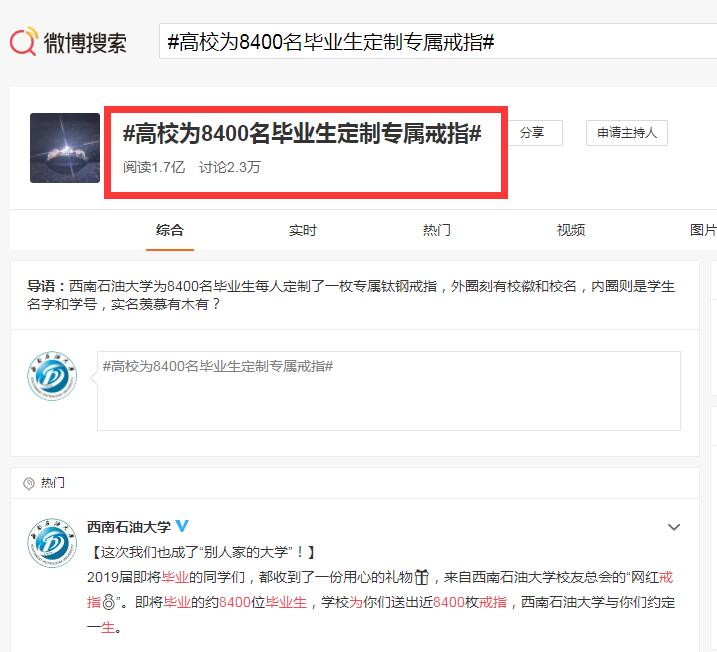Click the Weibo search logo icon
Screen dimensions: 717x652
pyautogui.click(x=25, y=43)
